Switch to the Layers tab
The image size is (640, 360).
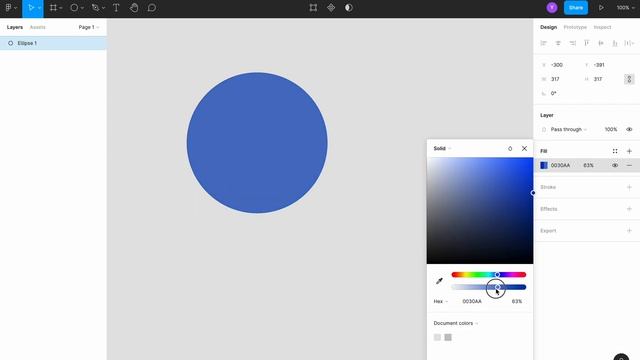pyautogui.click(x=15, y=27)
